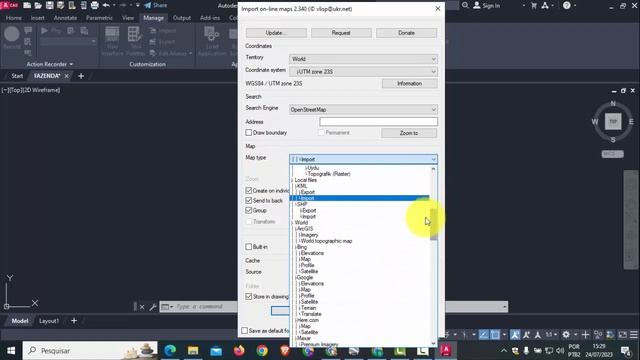
Task: Switch to the Layout1 tab
Action: point(49,321)
